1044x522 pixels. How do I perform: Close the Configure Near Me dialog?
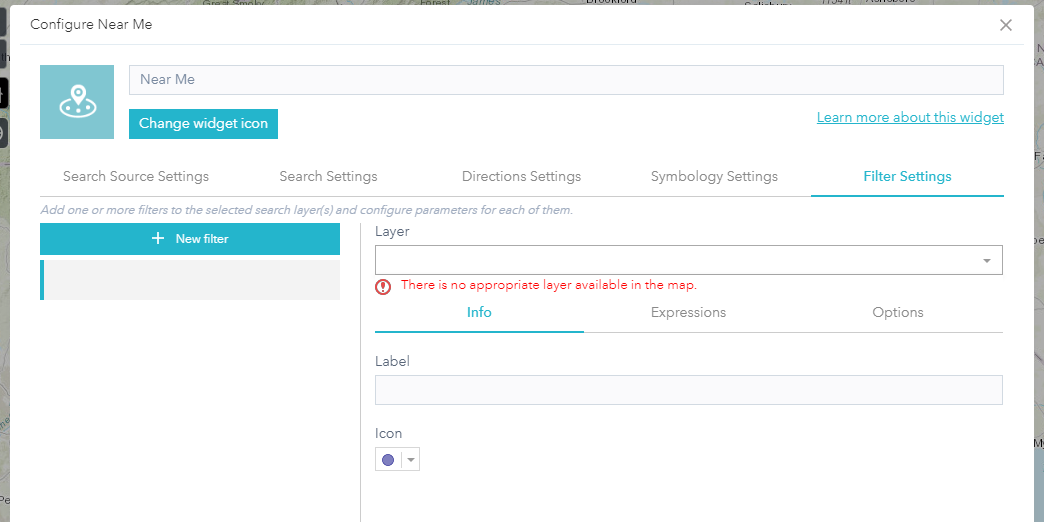pyautogui.click(x=1006, y=25)
